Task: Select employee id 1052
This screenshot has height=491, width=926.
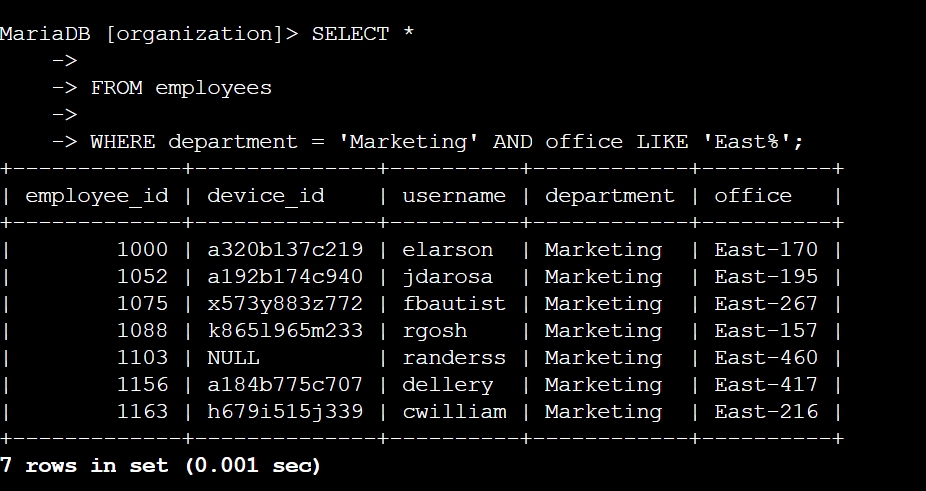Action: [x=142, y=277]
